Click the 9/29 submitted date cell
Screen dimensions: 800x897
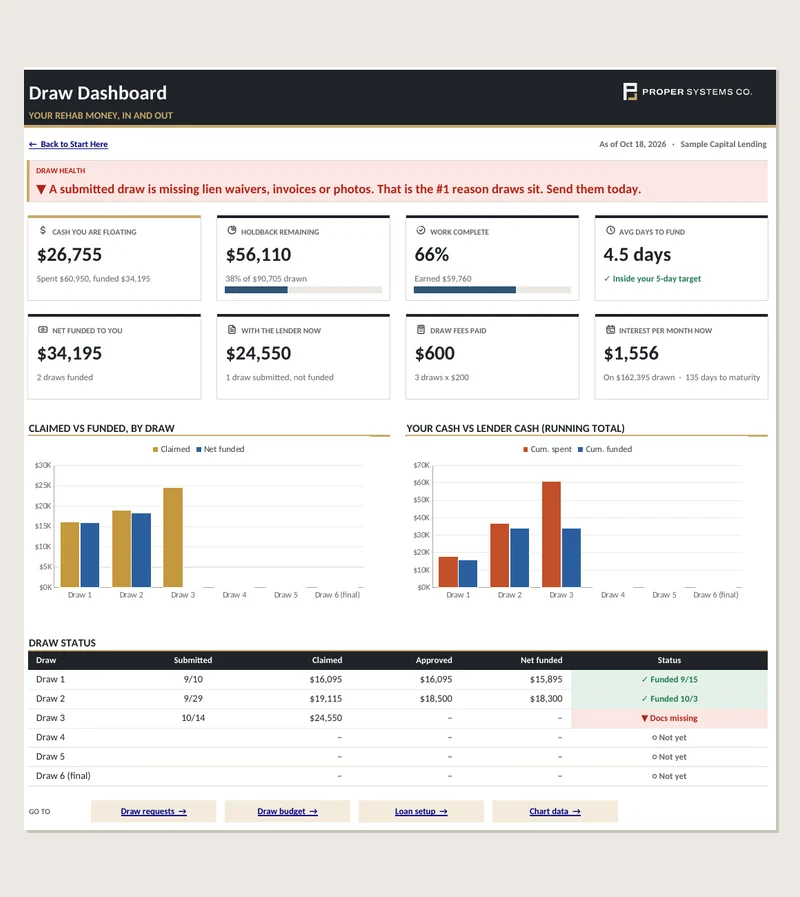193,698
